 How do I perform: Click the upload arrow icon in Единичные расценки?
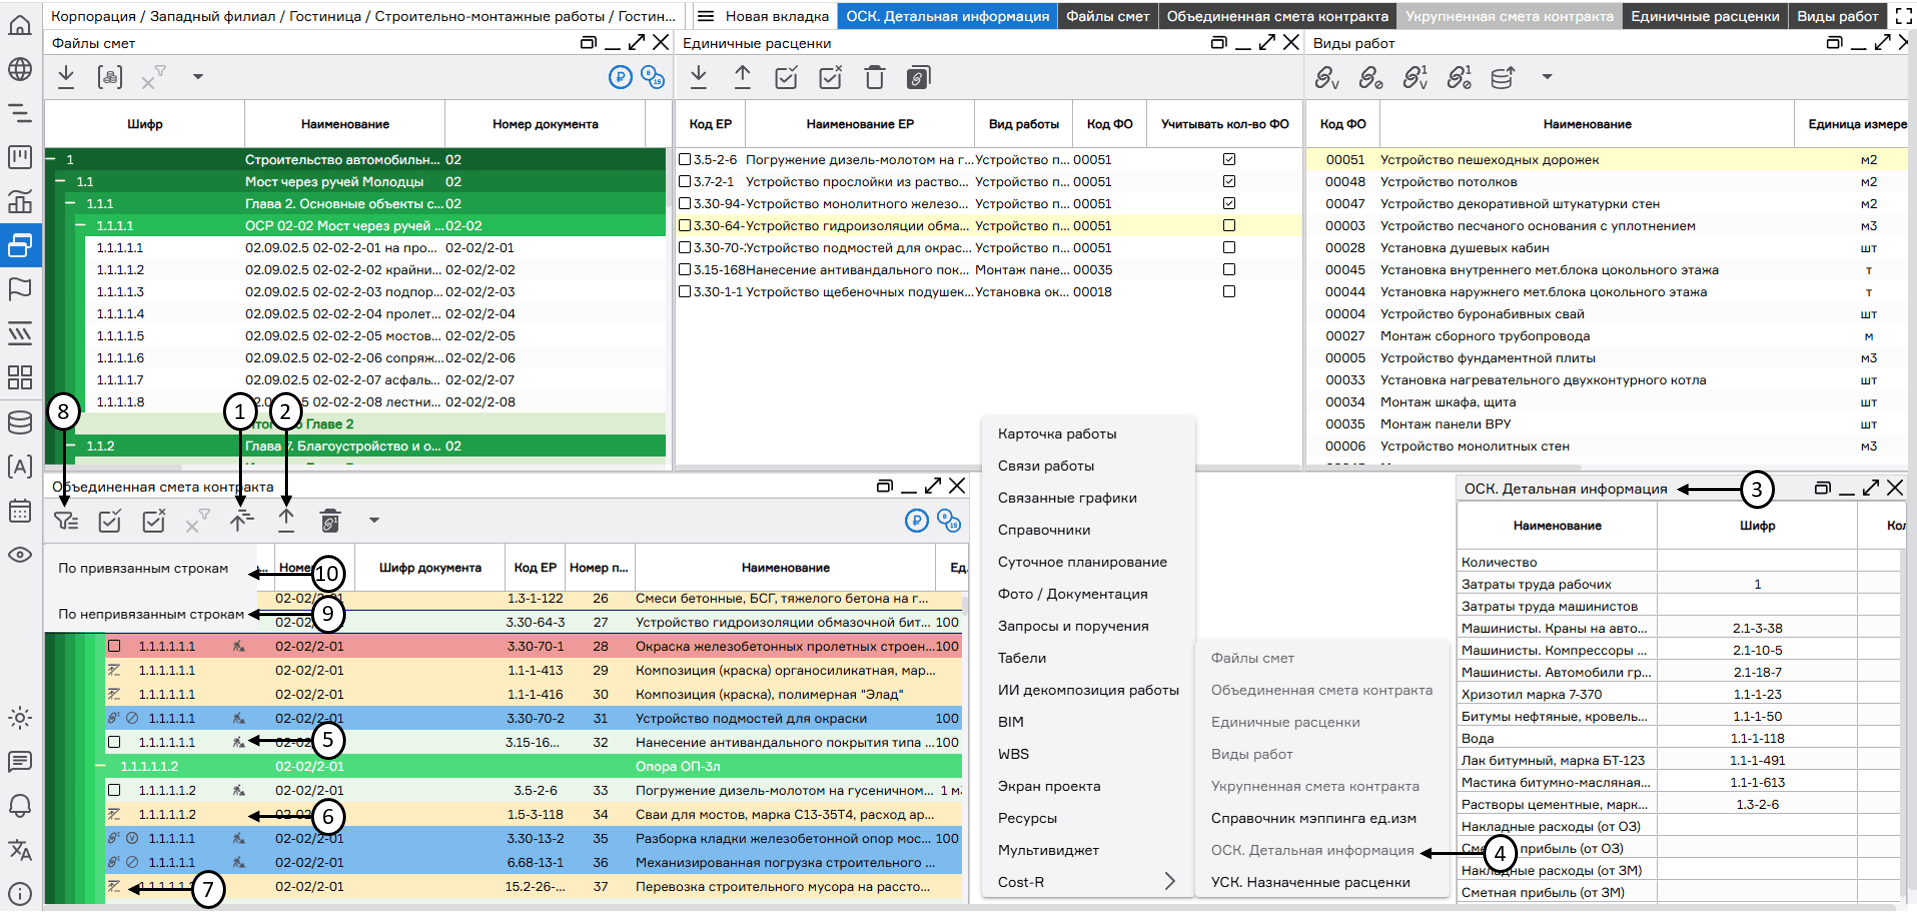click(x=742, y=77)
